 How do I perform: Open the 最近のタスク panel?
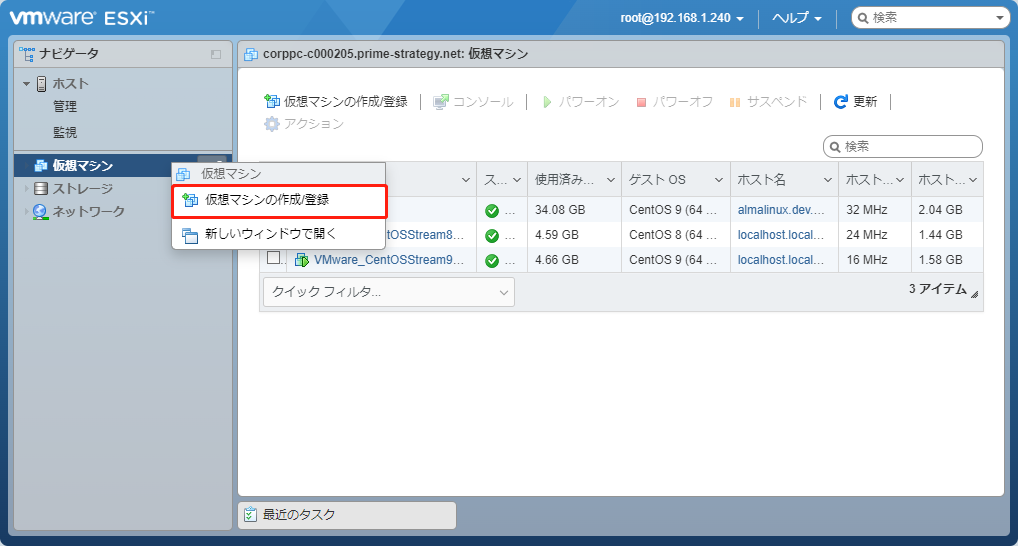347,515
